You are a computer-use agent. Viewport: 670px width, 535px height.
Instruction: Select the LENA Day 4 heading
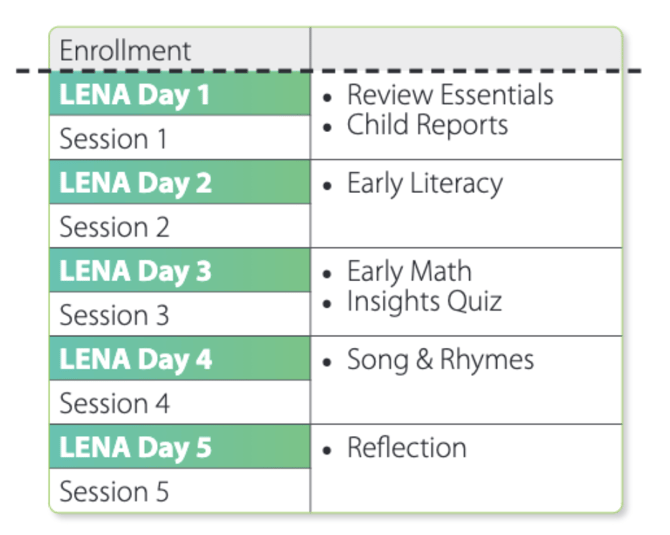135,360
